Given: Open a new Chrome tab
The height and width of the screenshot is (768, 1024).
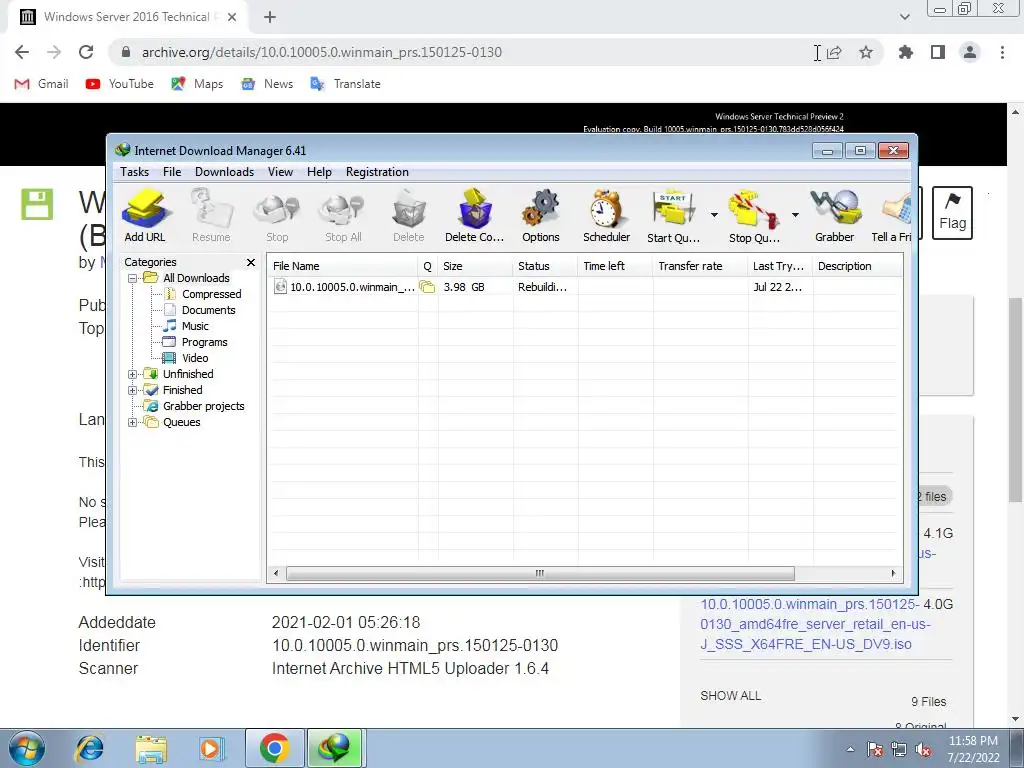Looking at the screenshot, I should tap(270, 17).
